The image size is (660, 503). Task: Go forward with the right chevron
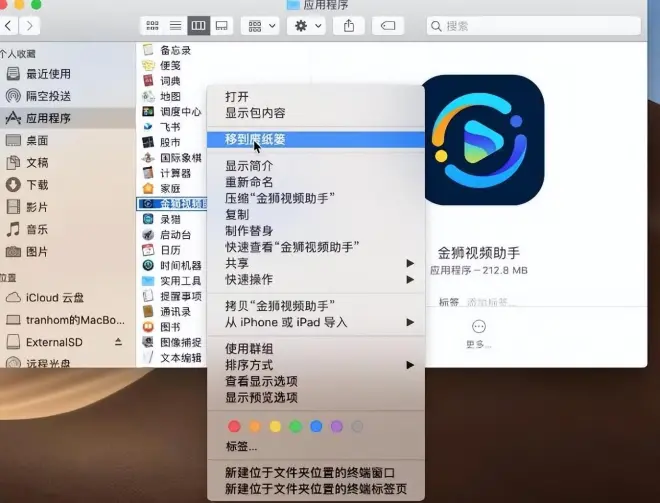(29, 26)
